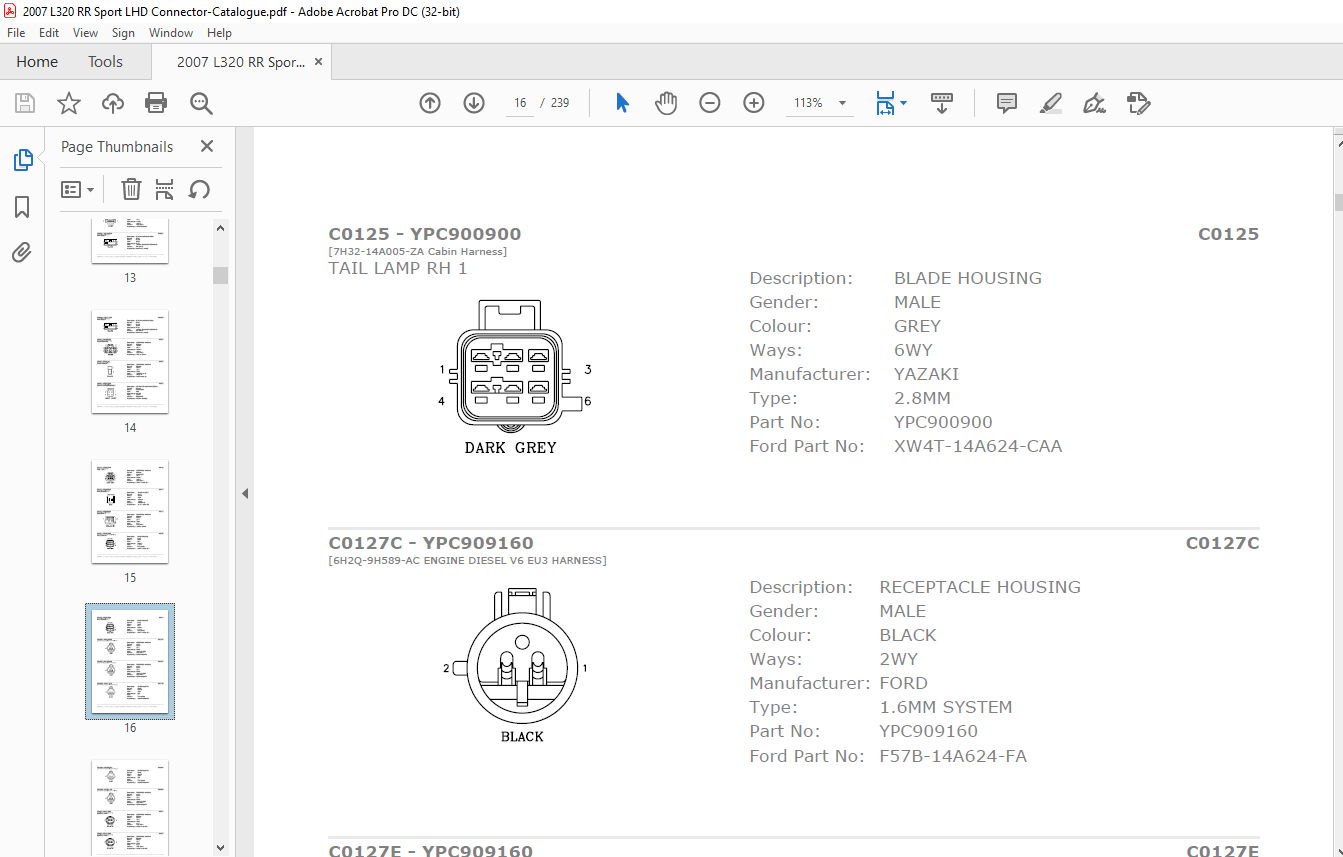Click the DARK GREY connector caption
This screenshot has width=1343, height=857.
pos(510,448)
